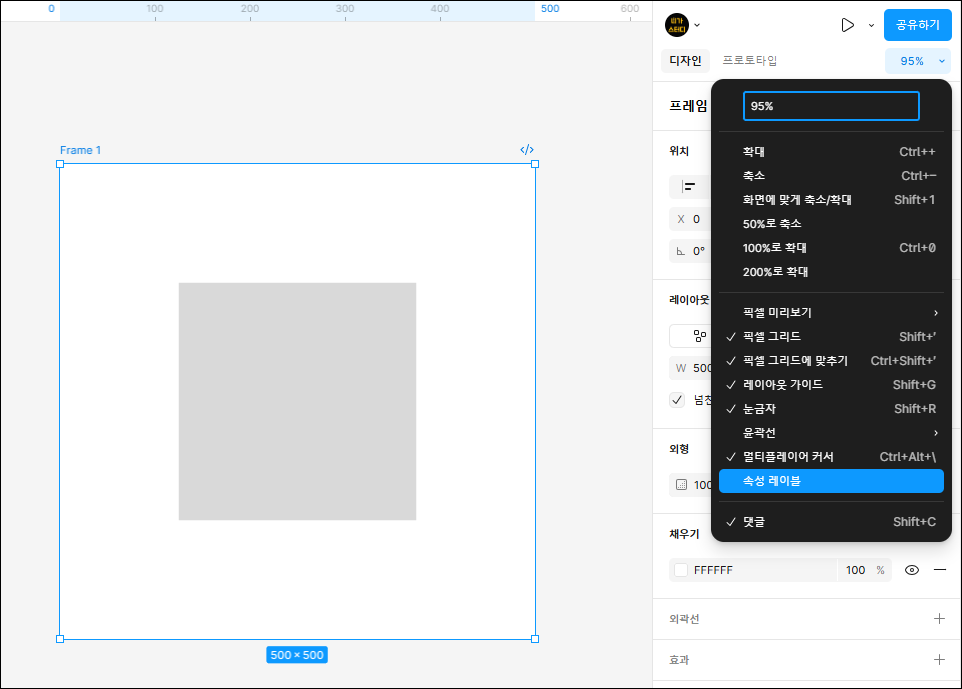
Task: Expand the 픽셀 미리보기 submenu
Action: 831,312
